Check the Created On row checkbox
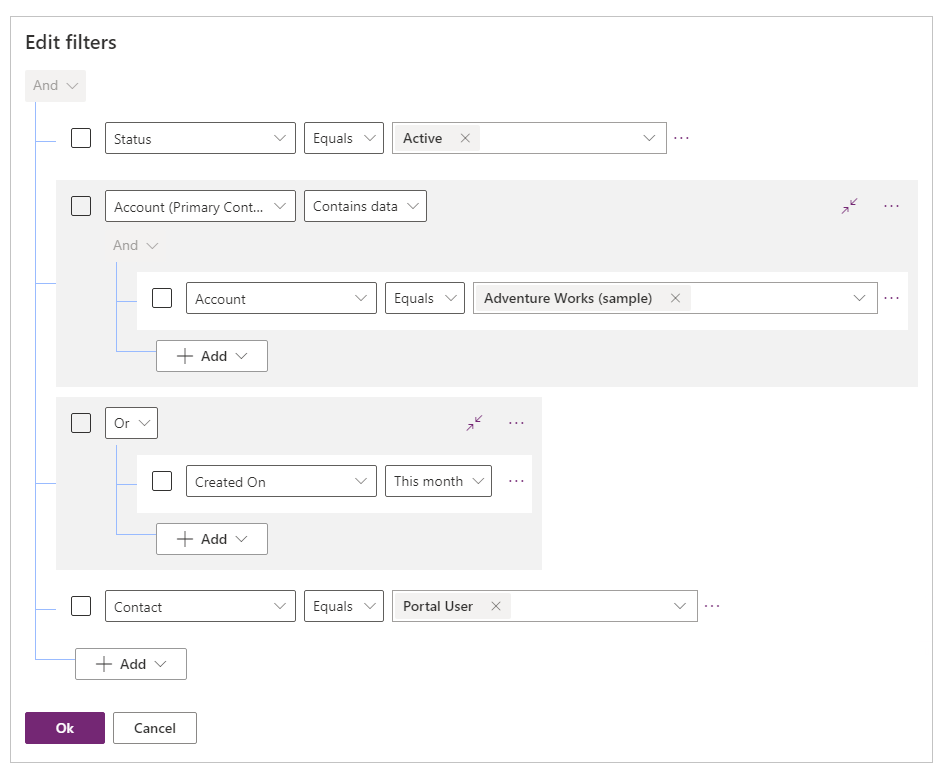This screenshot has height=778, width=948. [x=162, y=481]
